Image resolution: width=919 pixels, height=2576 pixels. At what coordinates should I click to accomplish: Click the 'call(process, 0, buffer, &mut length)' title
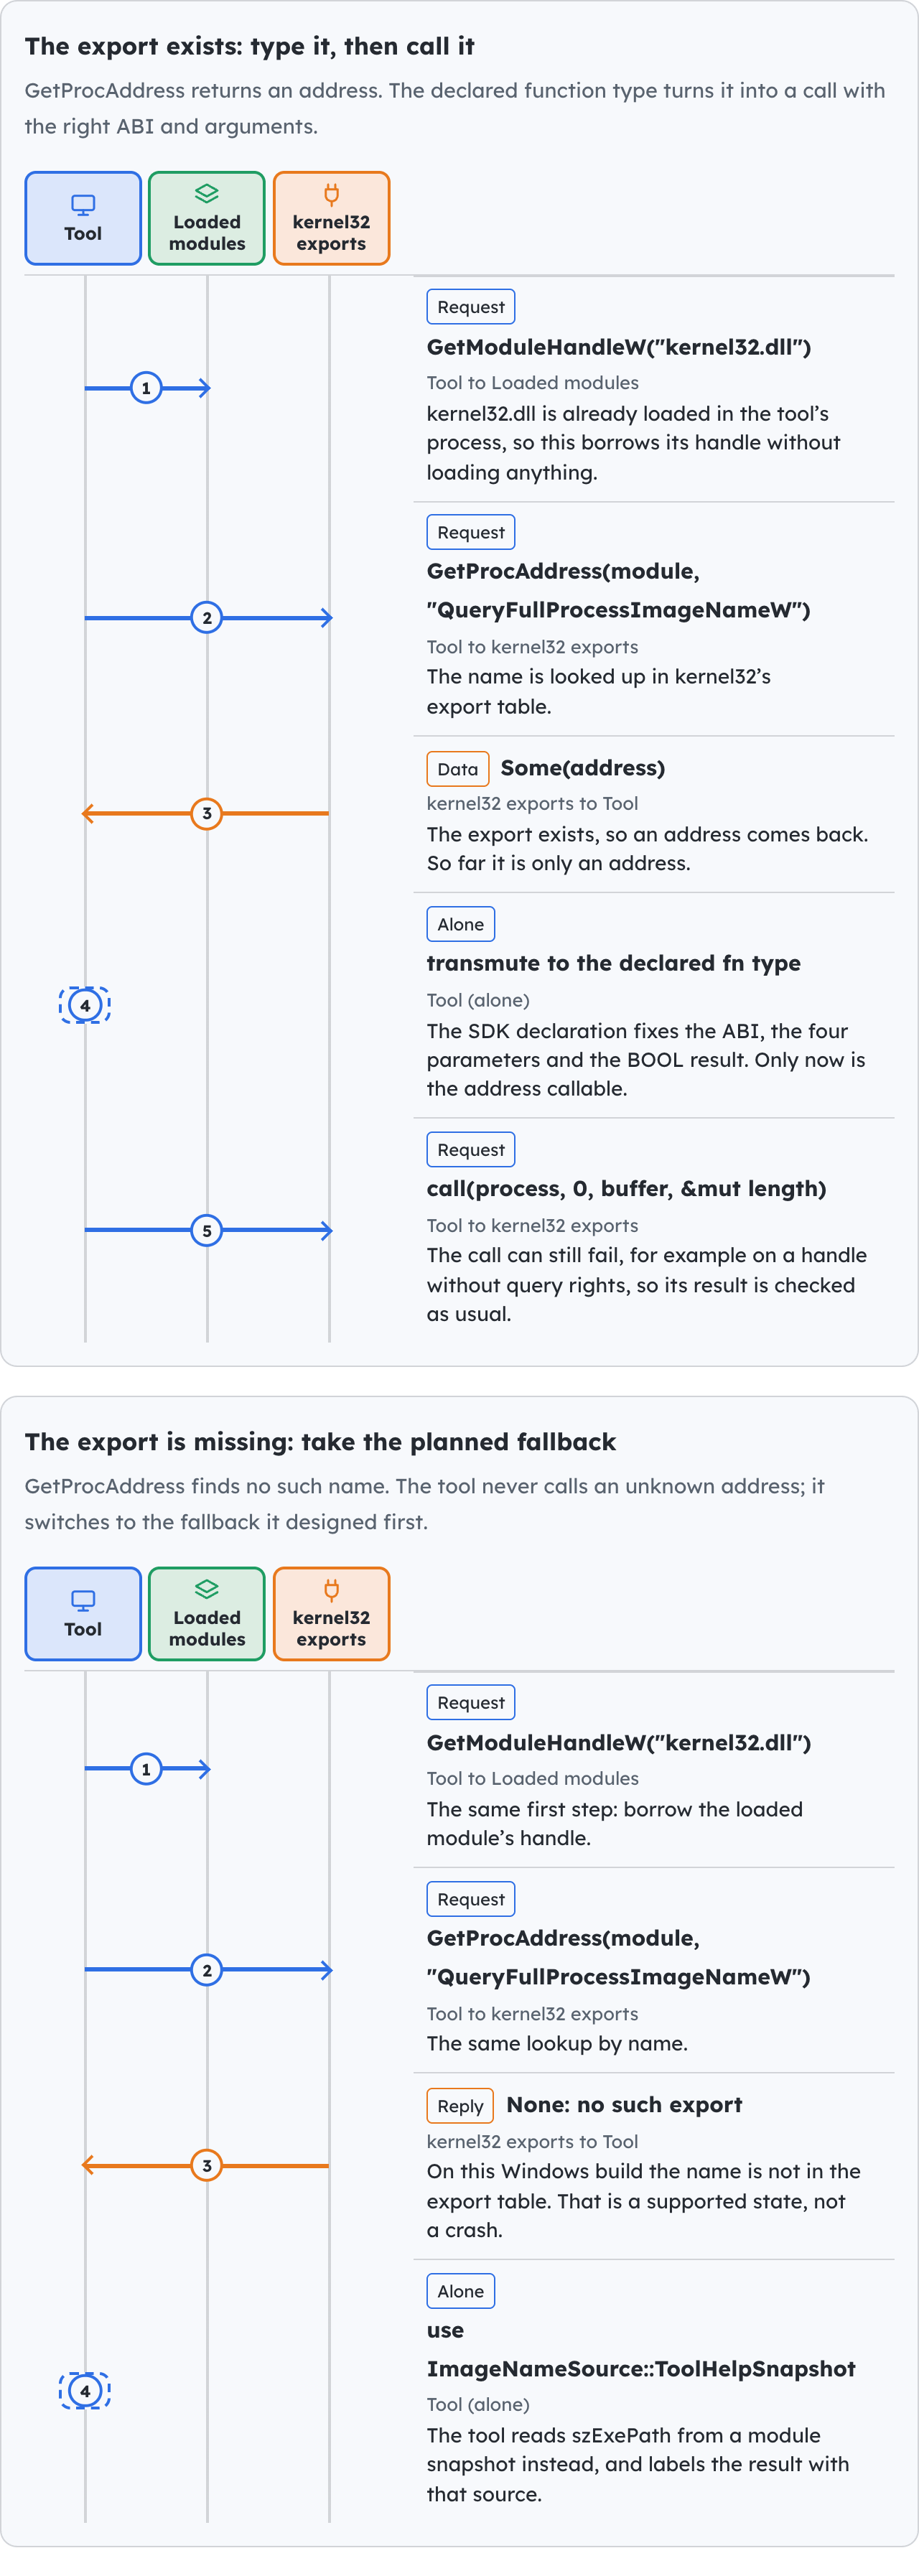point(626,1189)
